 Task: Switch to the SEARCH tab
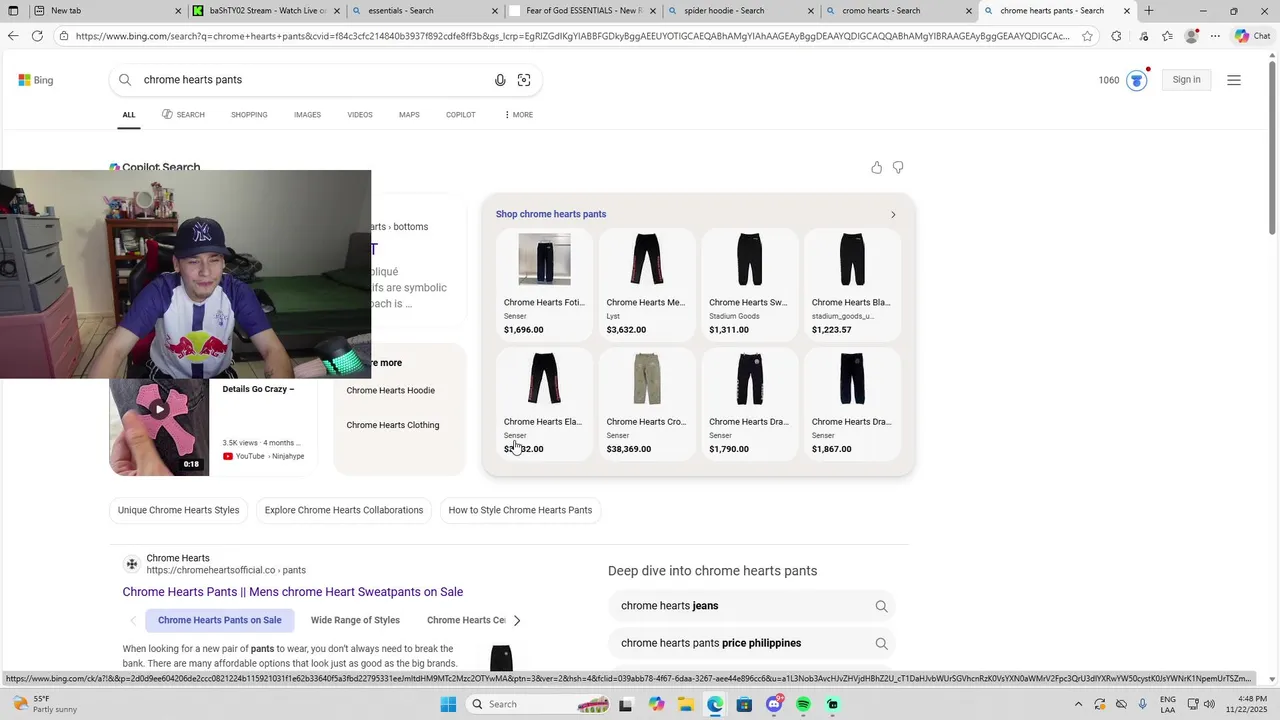pos(183,115)
